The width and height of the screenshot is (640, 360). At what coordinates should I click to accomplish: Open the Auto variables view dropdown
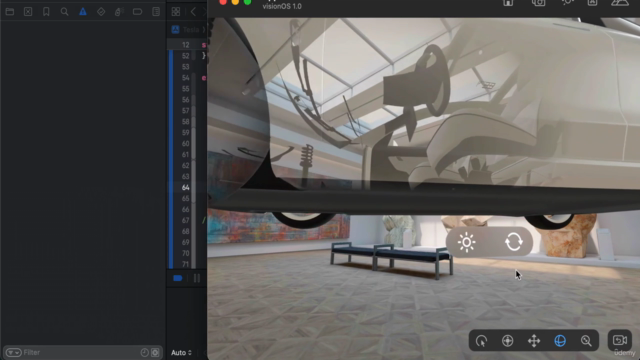(x=181, y=353)
